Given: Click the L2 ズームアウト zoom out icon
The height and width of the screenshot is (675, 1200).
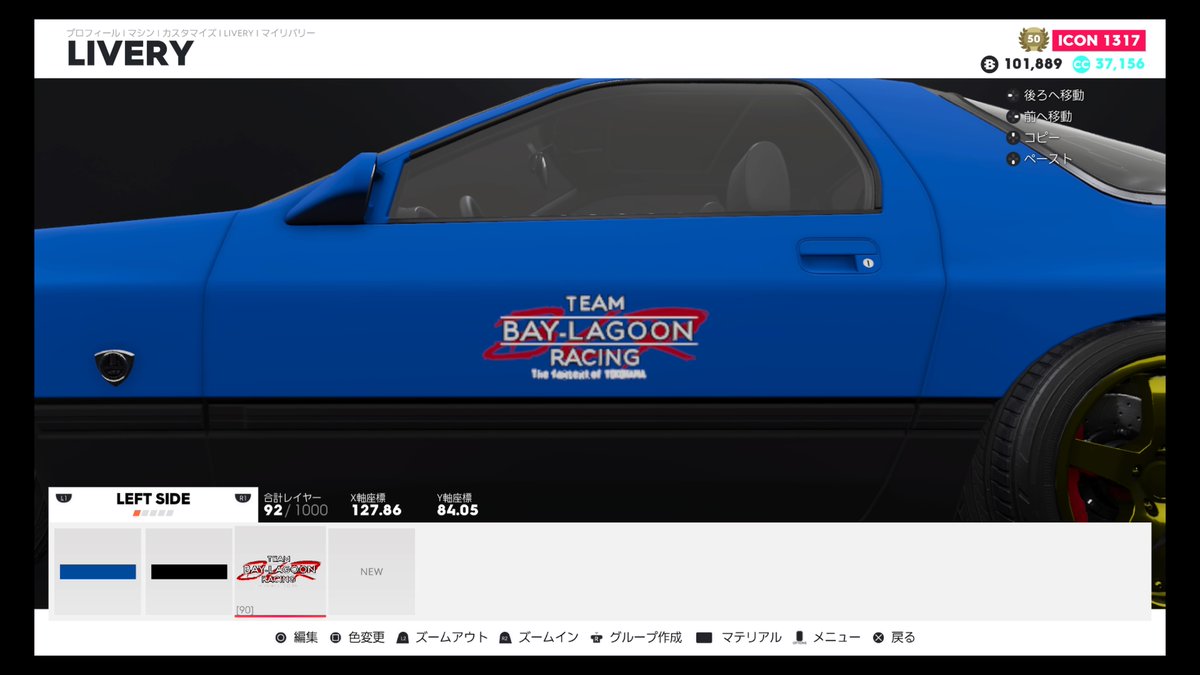Looking at the screenshot, I should pyautogui.click(x=403, y=637).
